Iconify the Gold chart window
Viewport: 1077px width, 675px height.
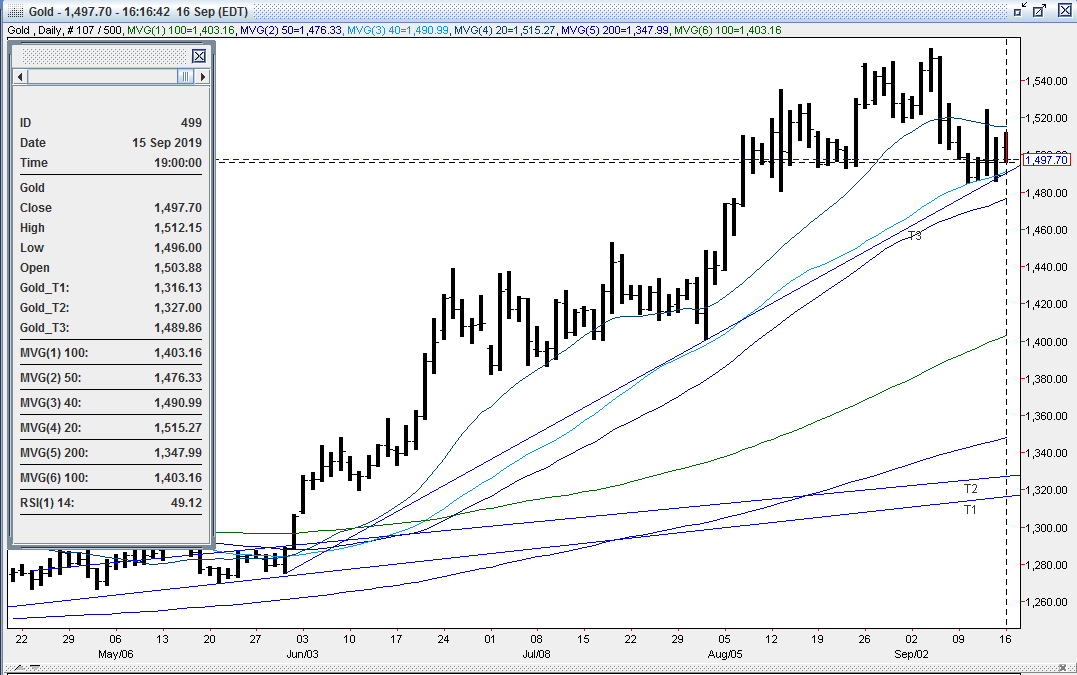tap(1021, 10)
